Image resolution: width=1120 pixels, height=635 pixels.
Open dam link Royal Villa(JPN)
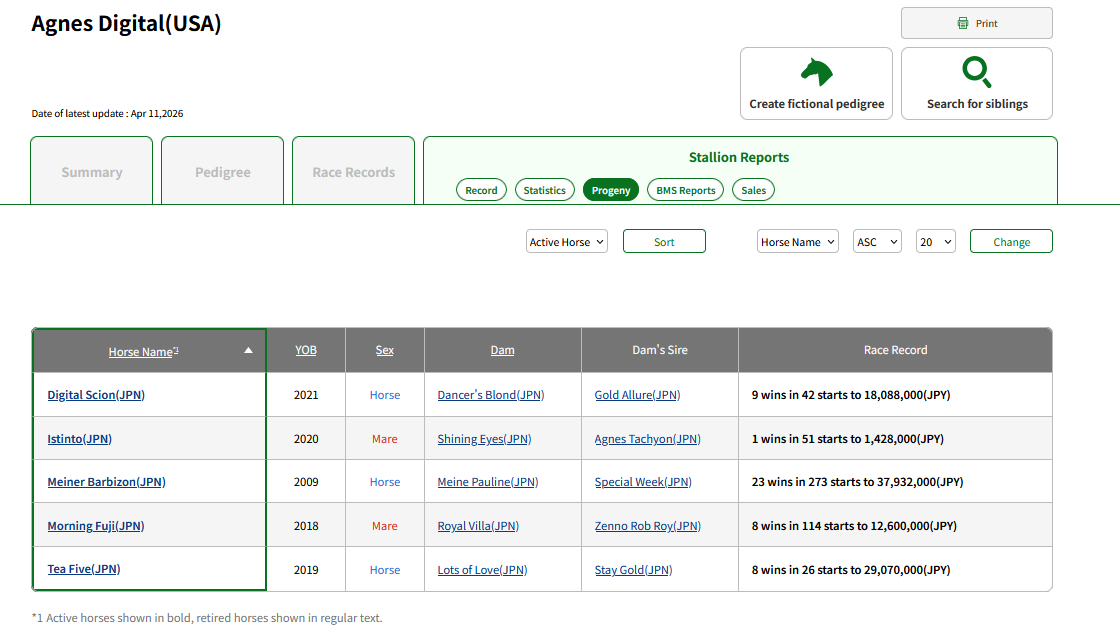point(478,526)
